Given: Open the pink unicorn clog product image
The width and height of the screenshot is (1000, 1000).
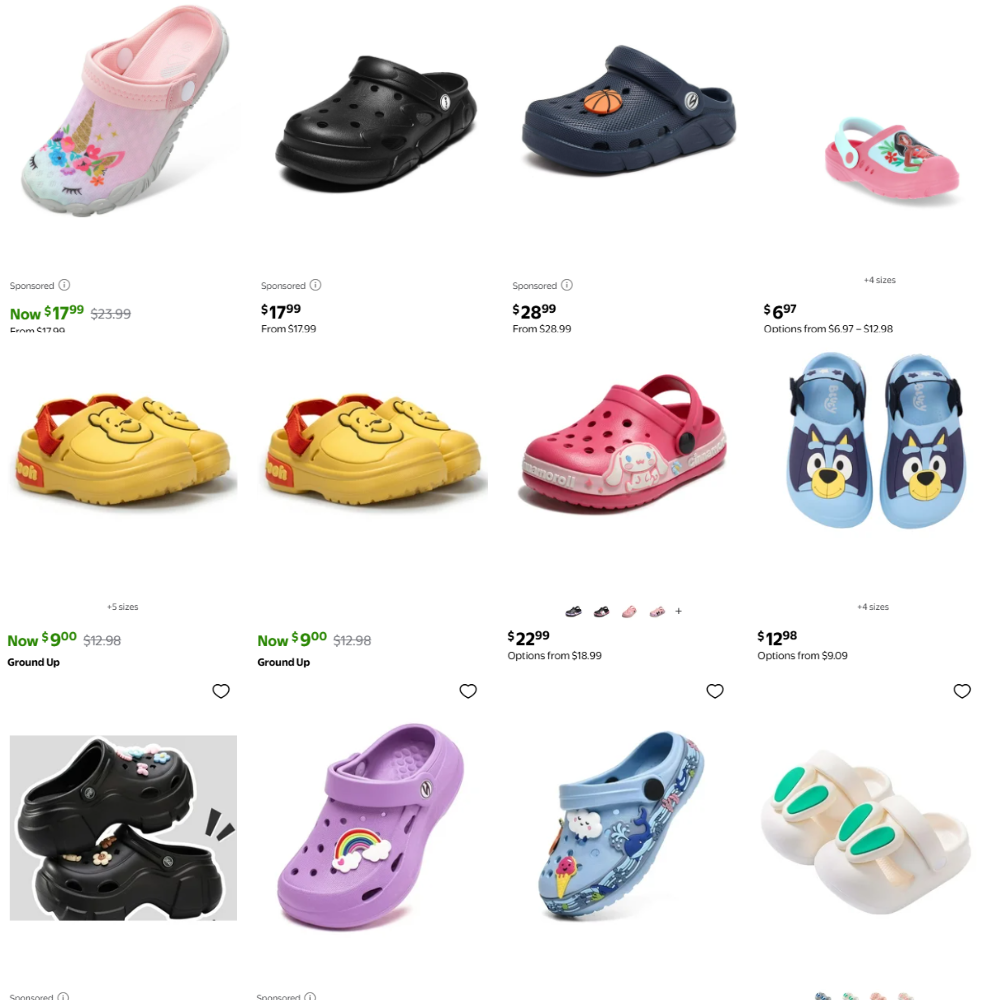Looking at the screenshot, I should [x=124, y=112].
